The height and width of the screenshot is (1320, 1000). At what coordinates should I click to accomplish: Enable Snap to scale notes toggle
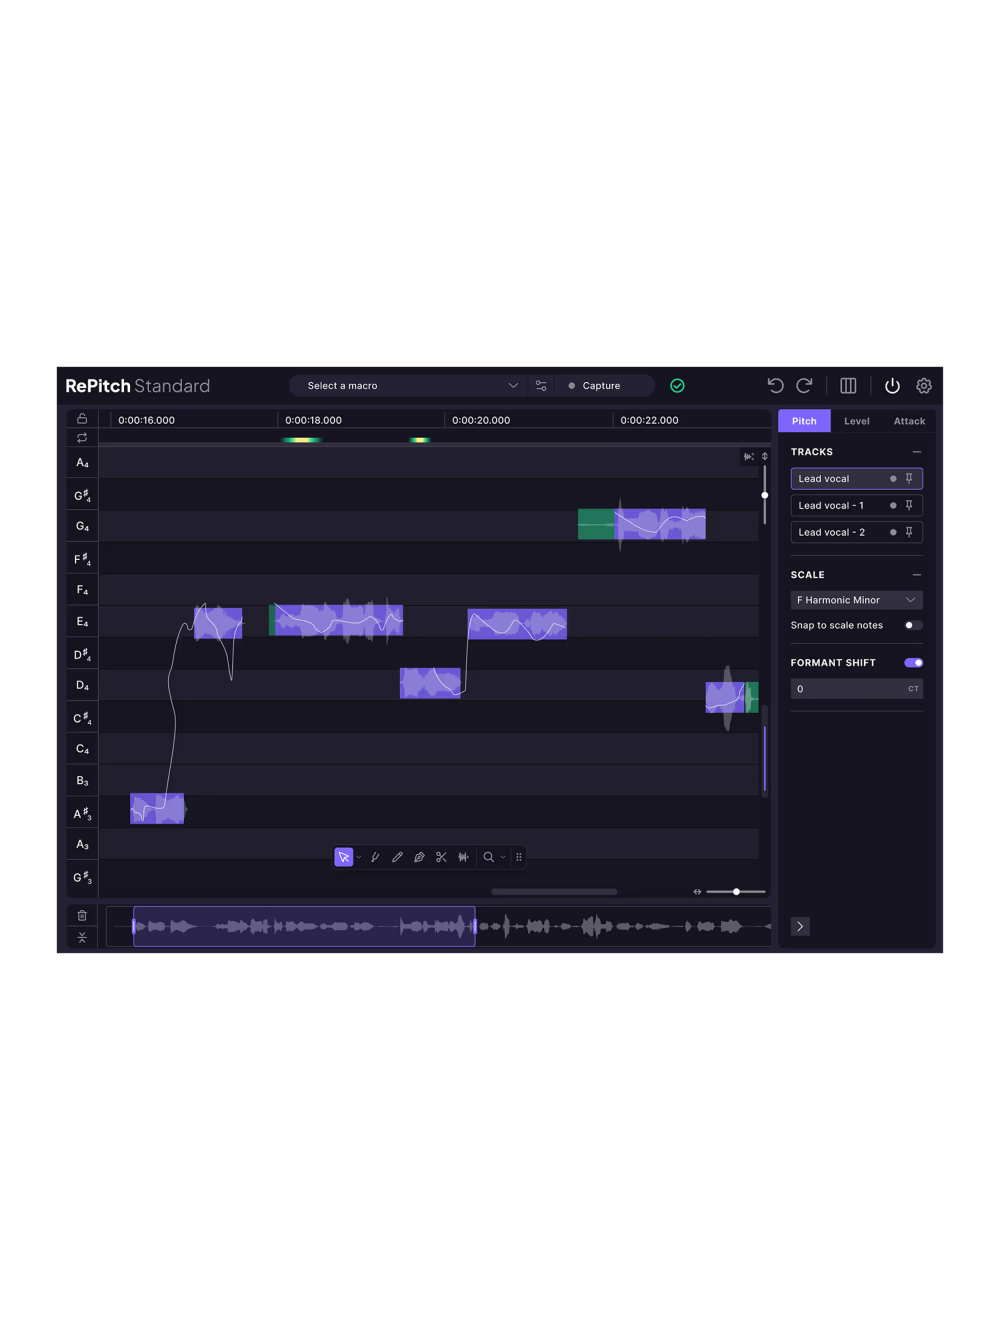[912, 626]
